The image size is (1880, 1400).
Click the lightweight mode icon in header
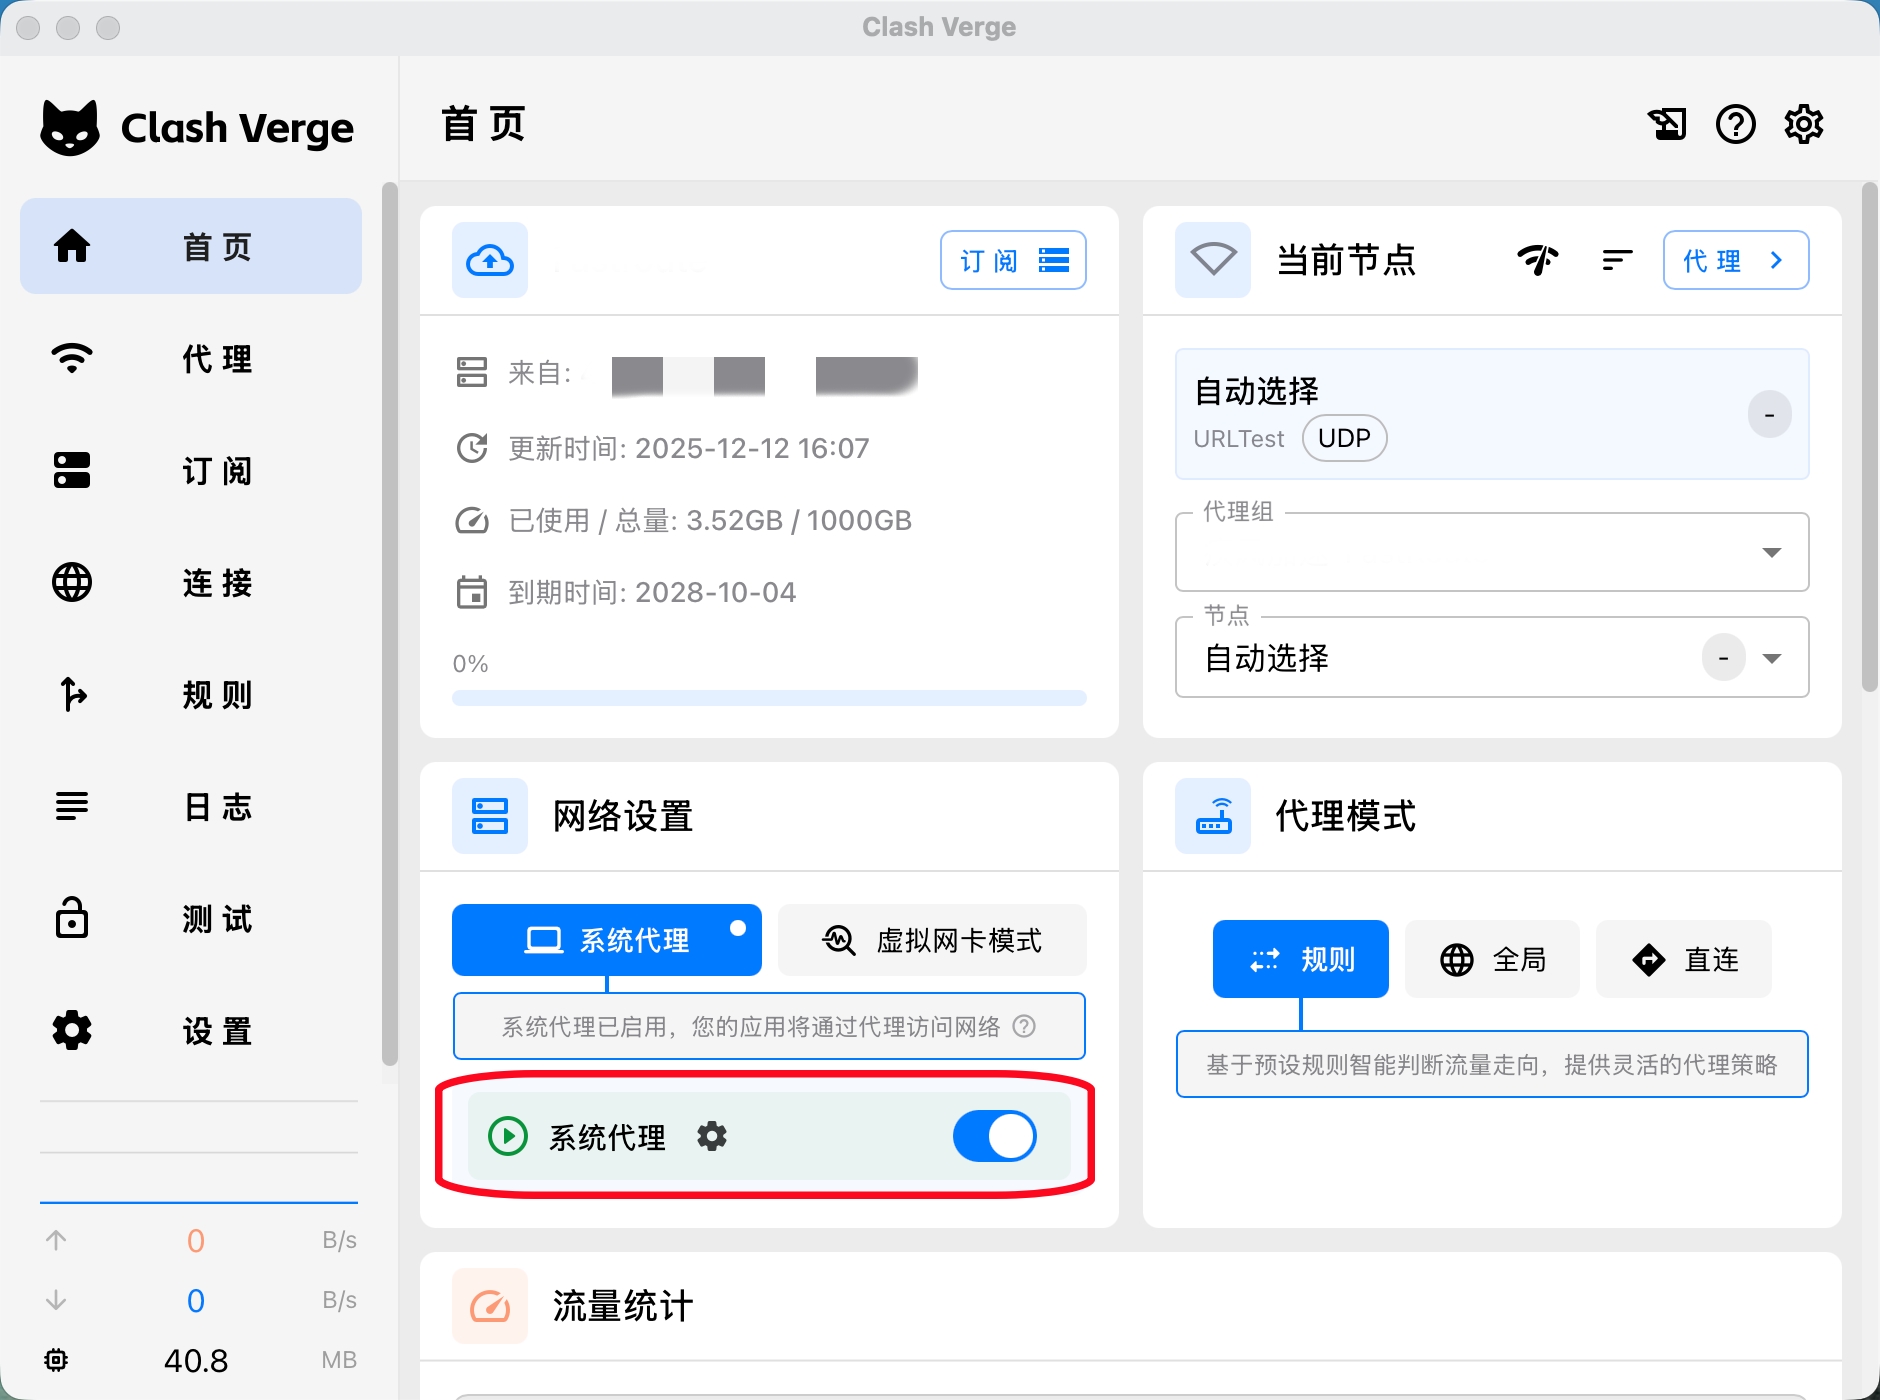coord(1667,125)
